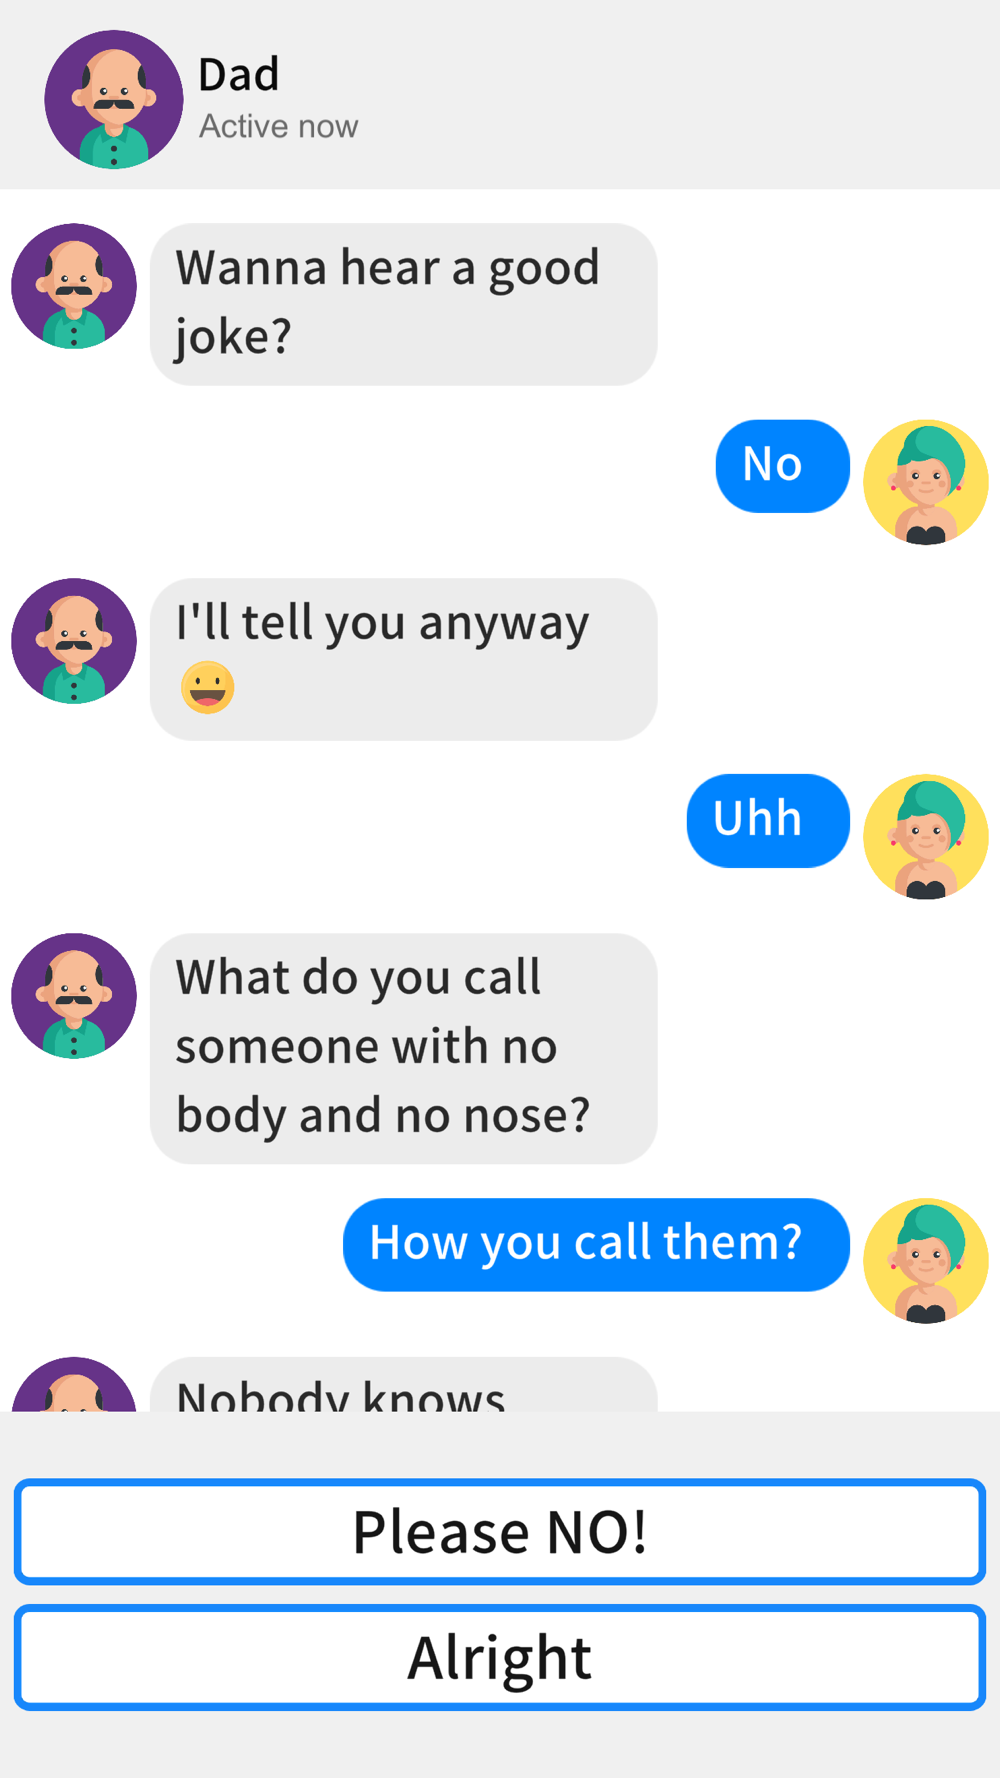Tap the blue 'No' message bubble
The height and width of the screenshot is (1778, 1000).
point(783,466)
